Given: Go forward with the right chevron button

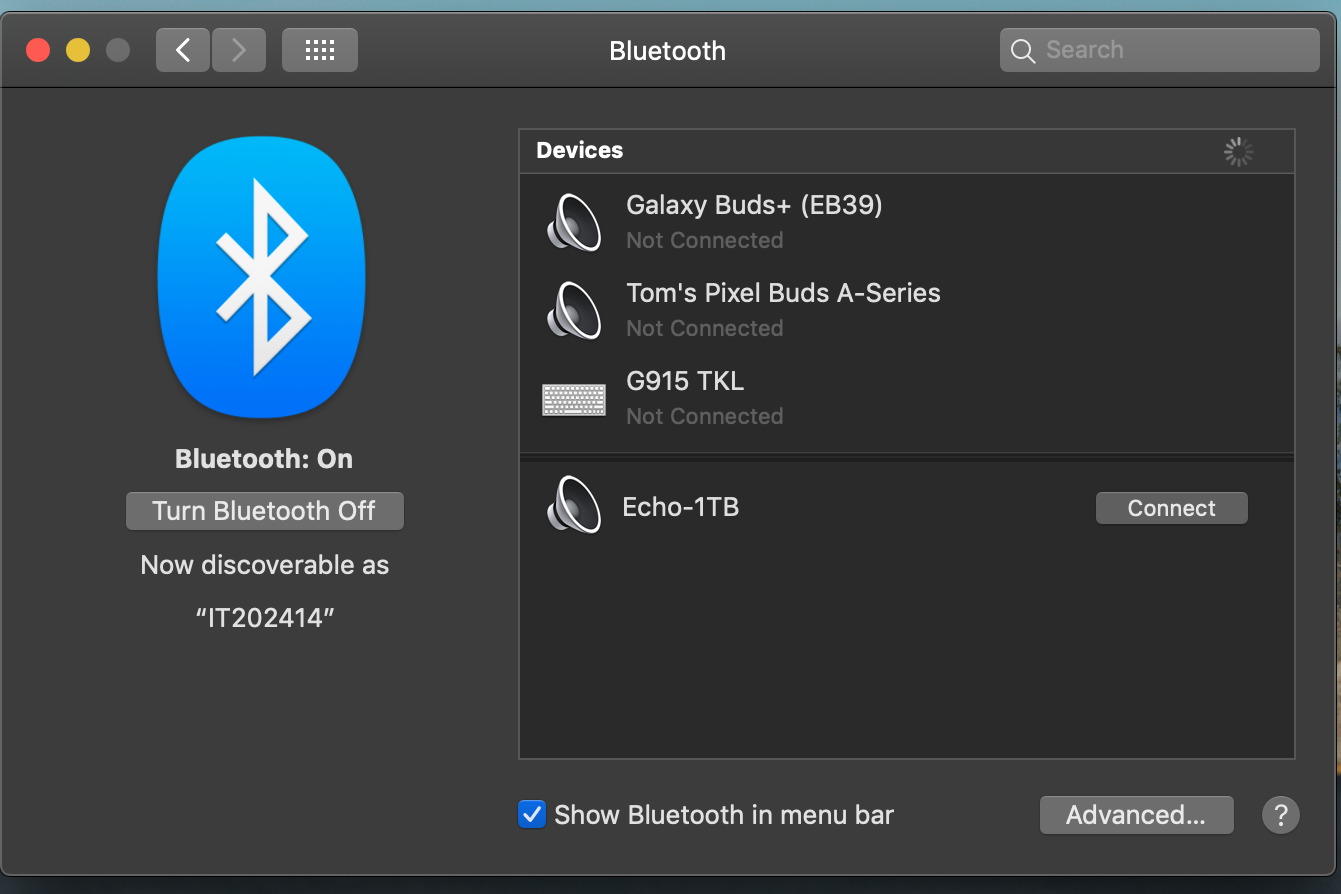Looking at the screenshot, I should click(x=239, y=50).
